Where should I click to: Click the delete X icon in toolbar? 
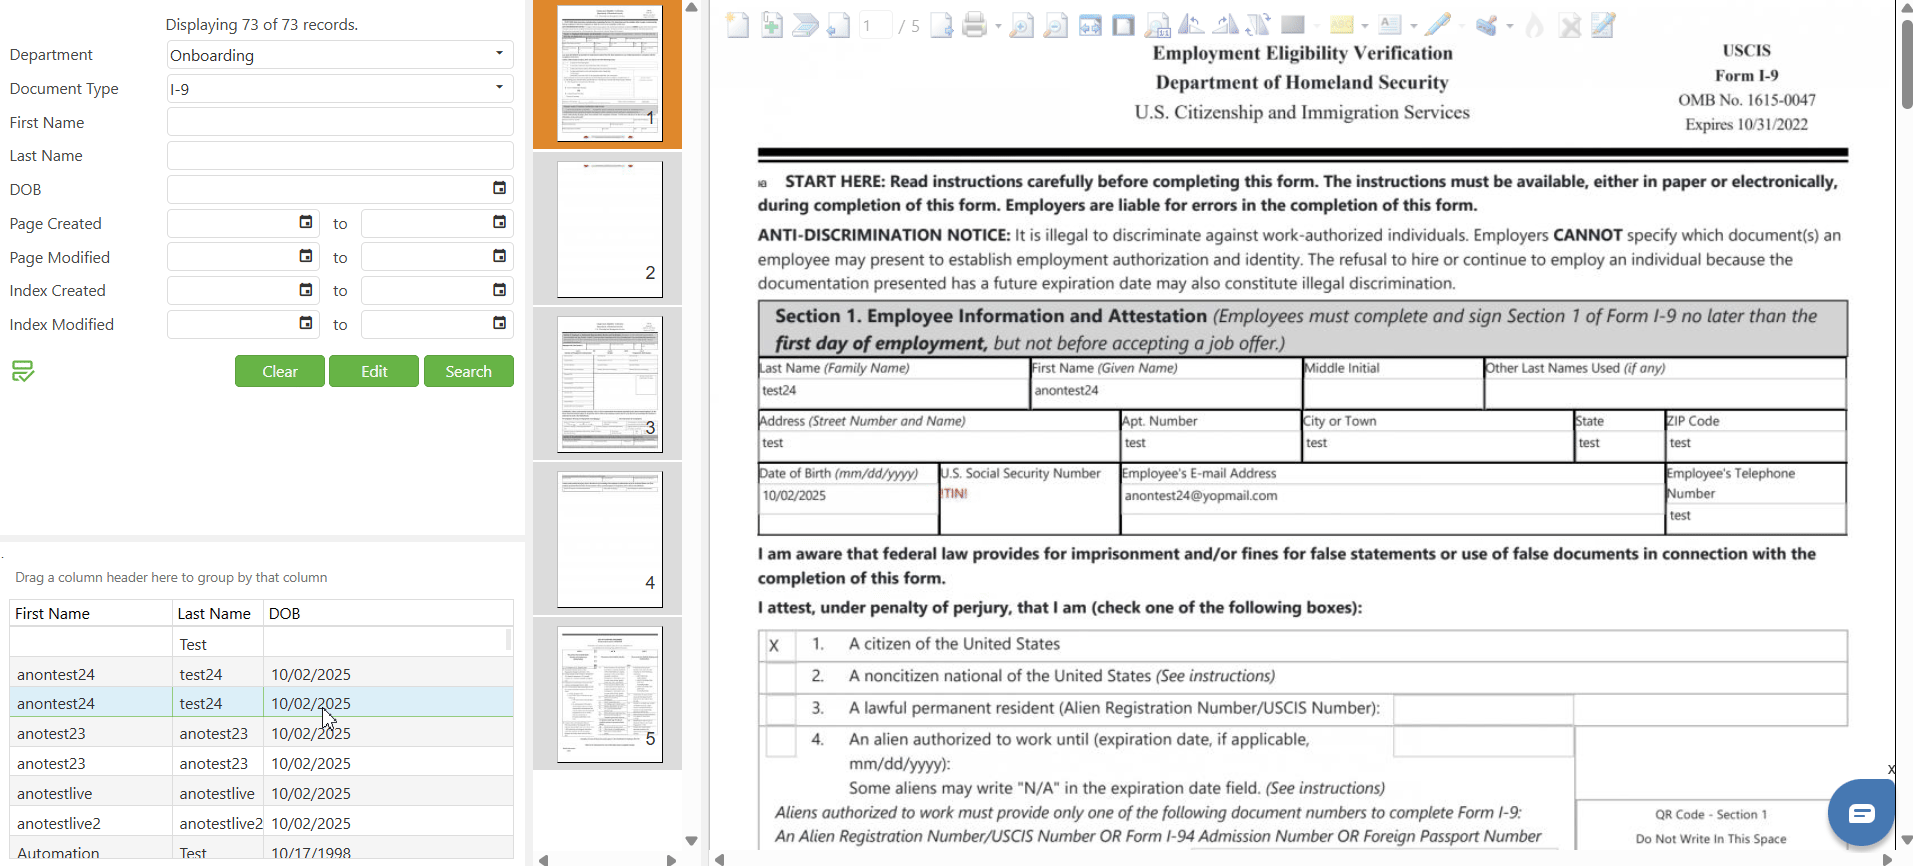pos(1570,26)
